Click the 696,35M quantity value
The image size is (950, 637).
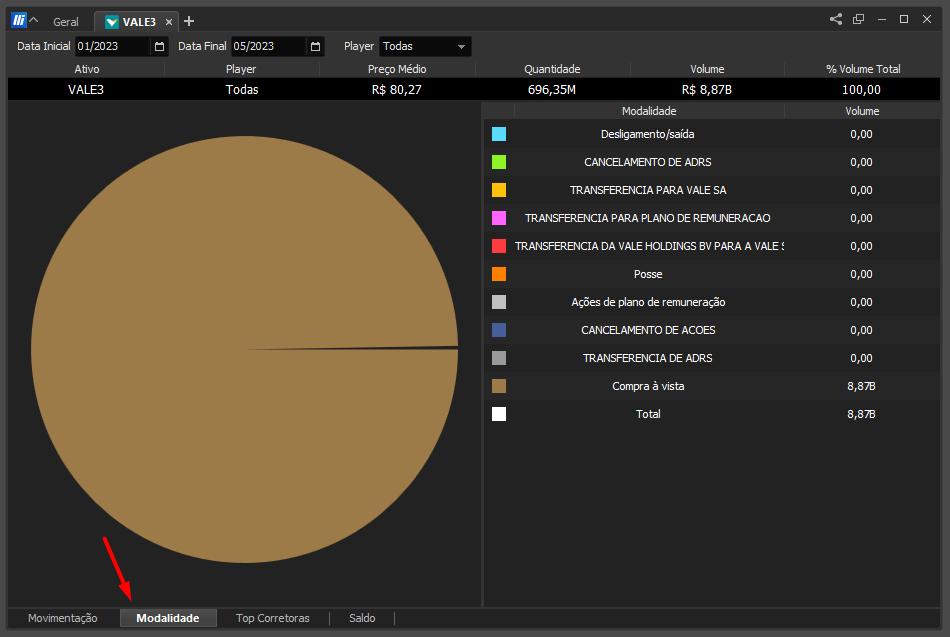[x=552, y=90]
